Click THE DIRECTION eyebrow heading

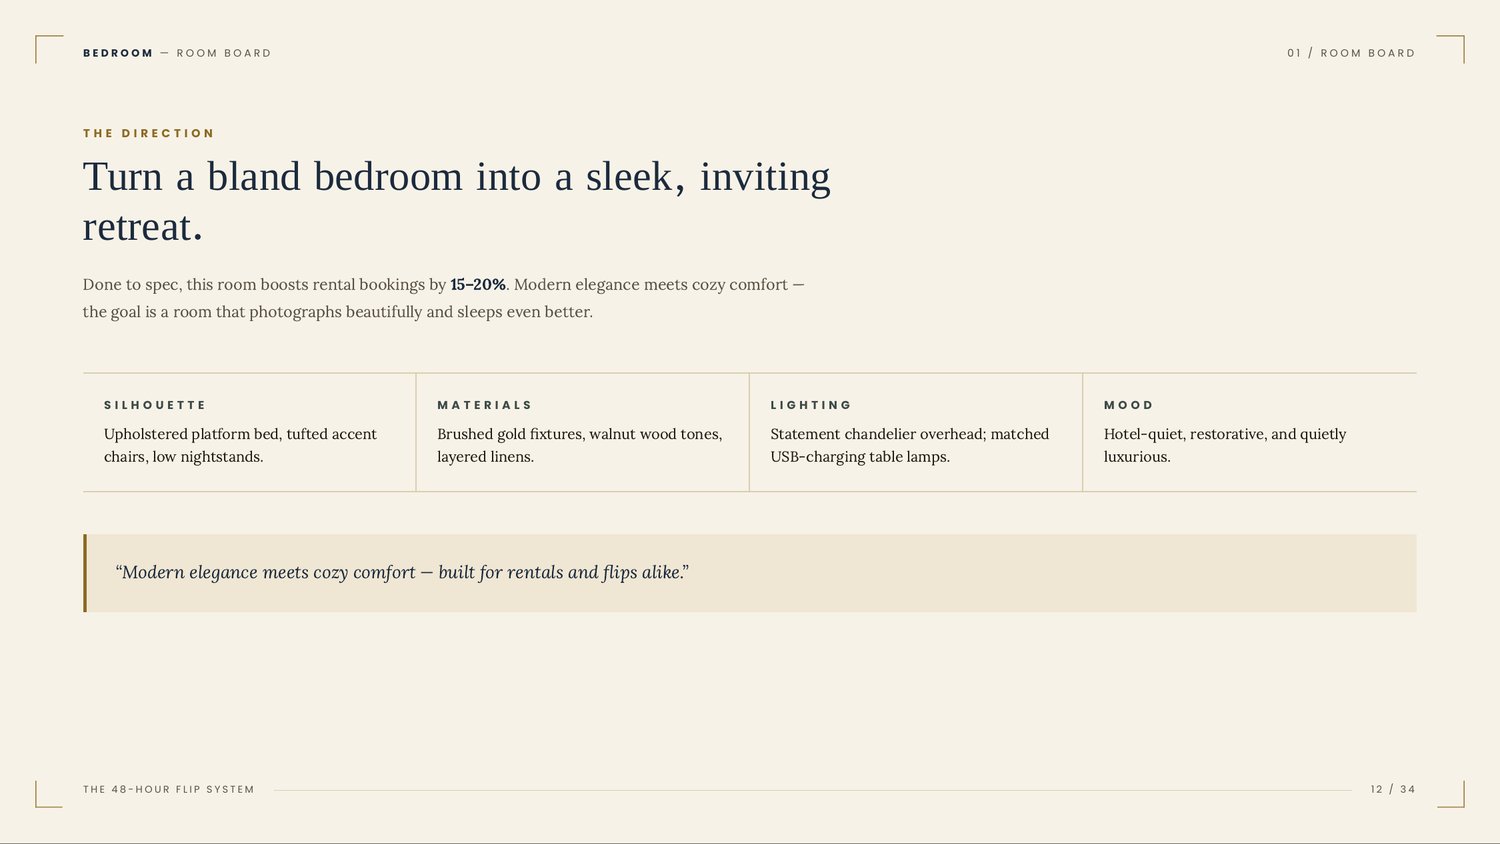(x=149, y=133)
